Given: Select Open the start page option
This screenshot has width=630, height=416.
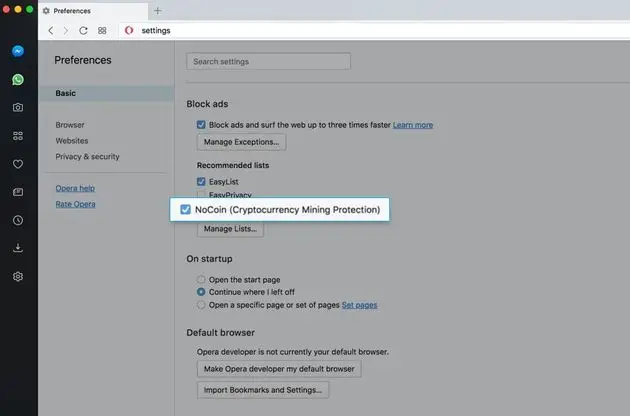Looking at the screenshot, I should tap(201, 279).
